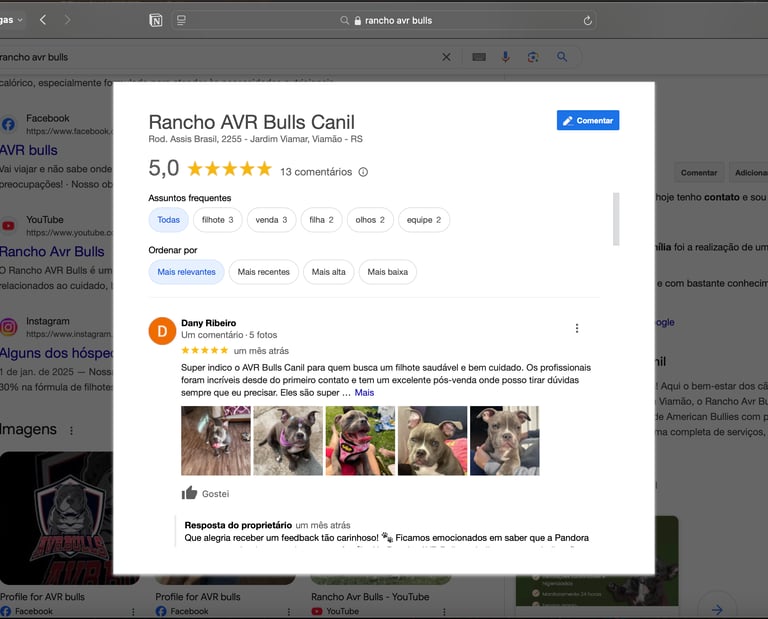Open the tab groups dropdown chevron
The width and height of the screenshot is (768, 619).
[20, 20]
